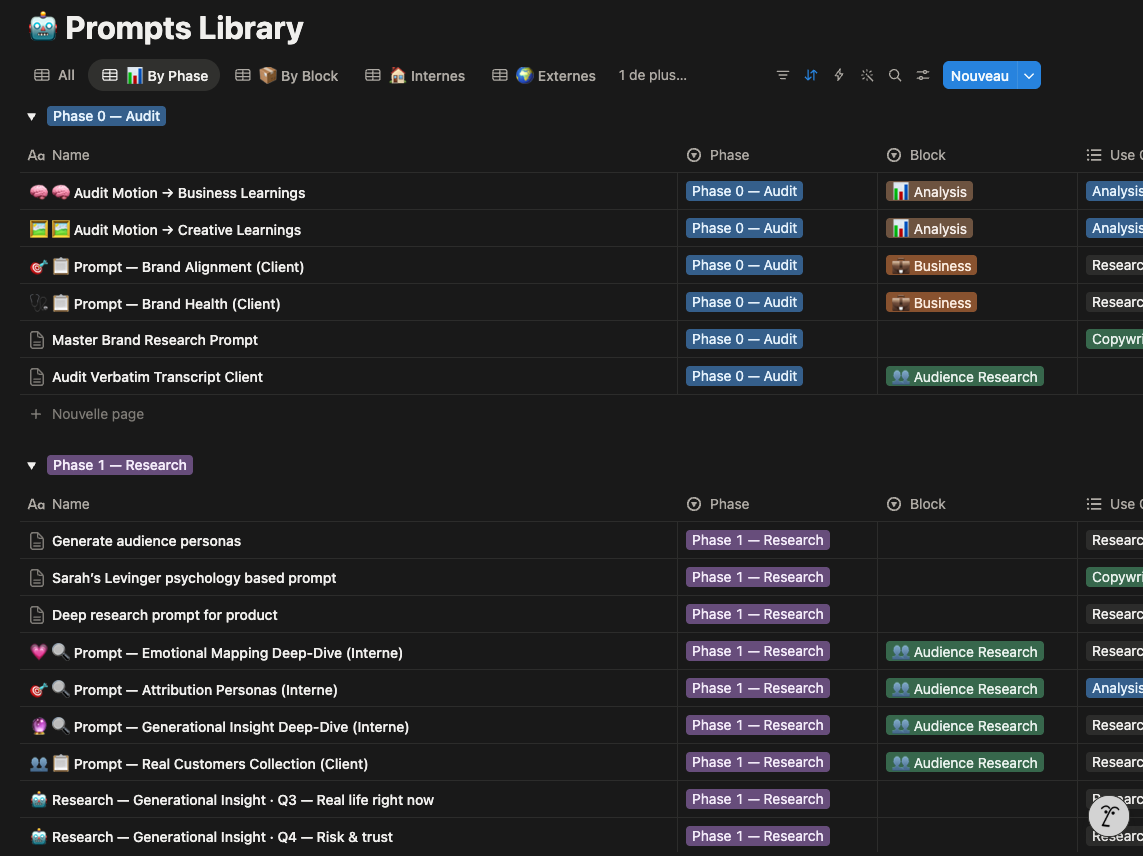
Task: Click the Phase 1 — Research group tag
Action: pos(120,465)
